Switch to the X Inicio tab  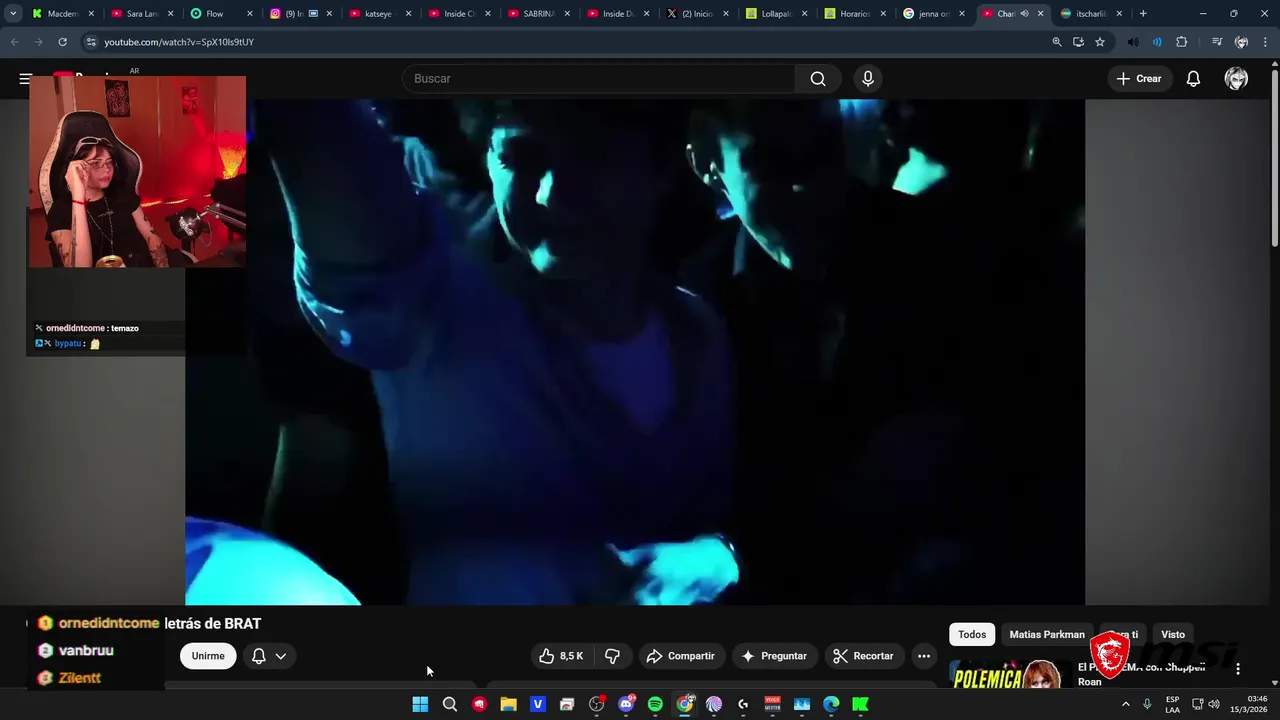697,14
